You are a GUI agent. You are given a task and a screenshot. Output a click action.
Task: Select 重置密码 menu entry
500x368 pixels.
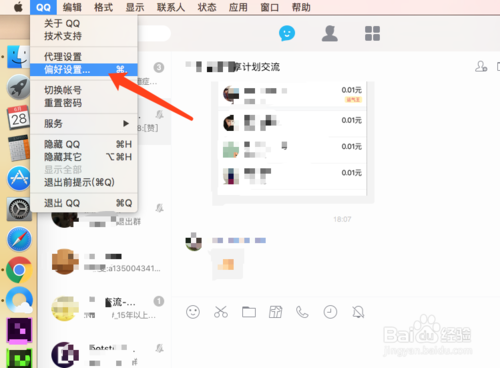[x=84, y=103]
